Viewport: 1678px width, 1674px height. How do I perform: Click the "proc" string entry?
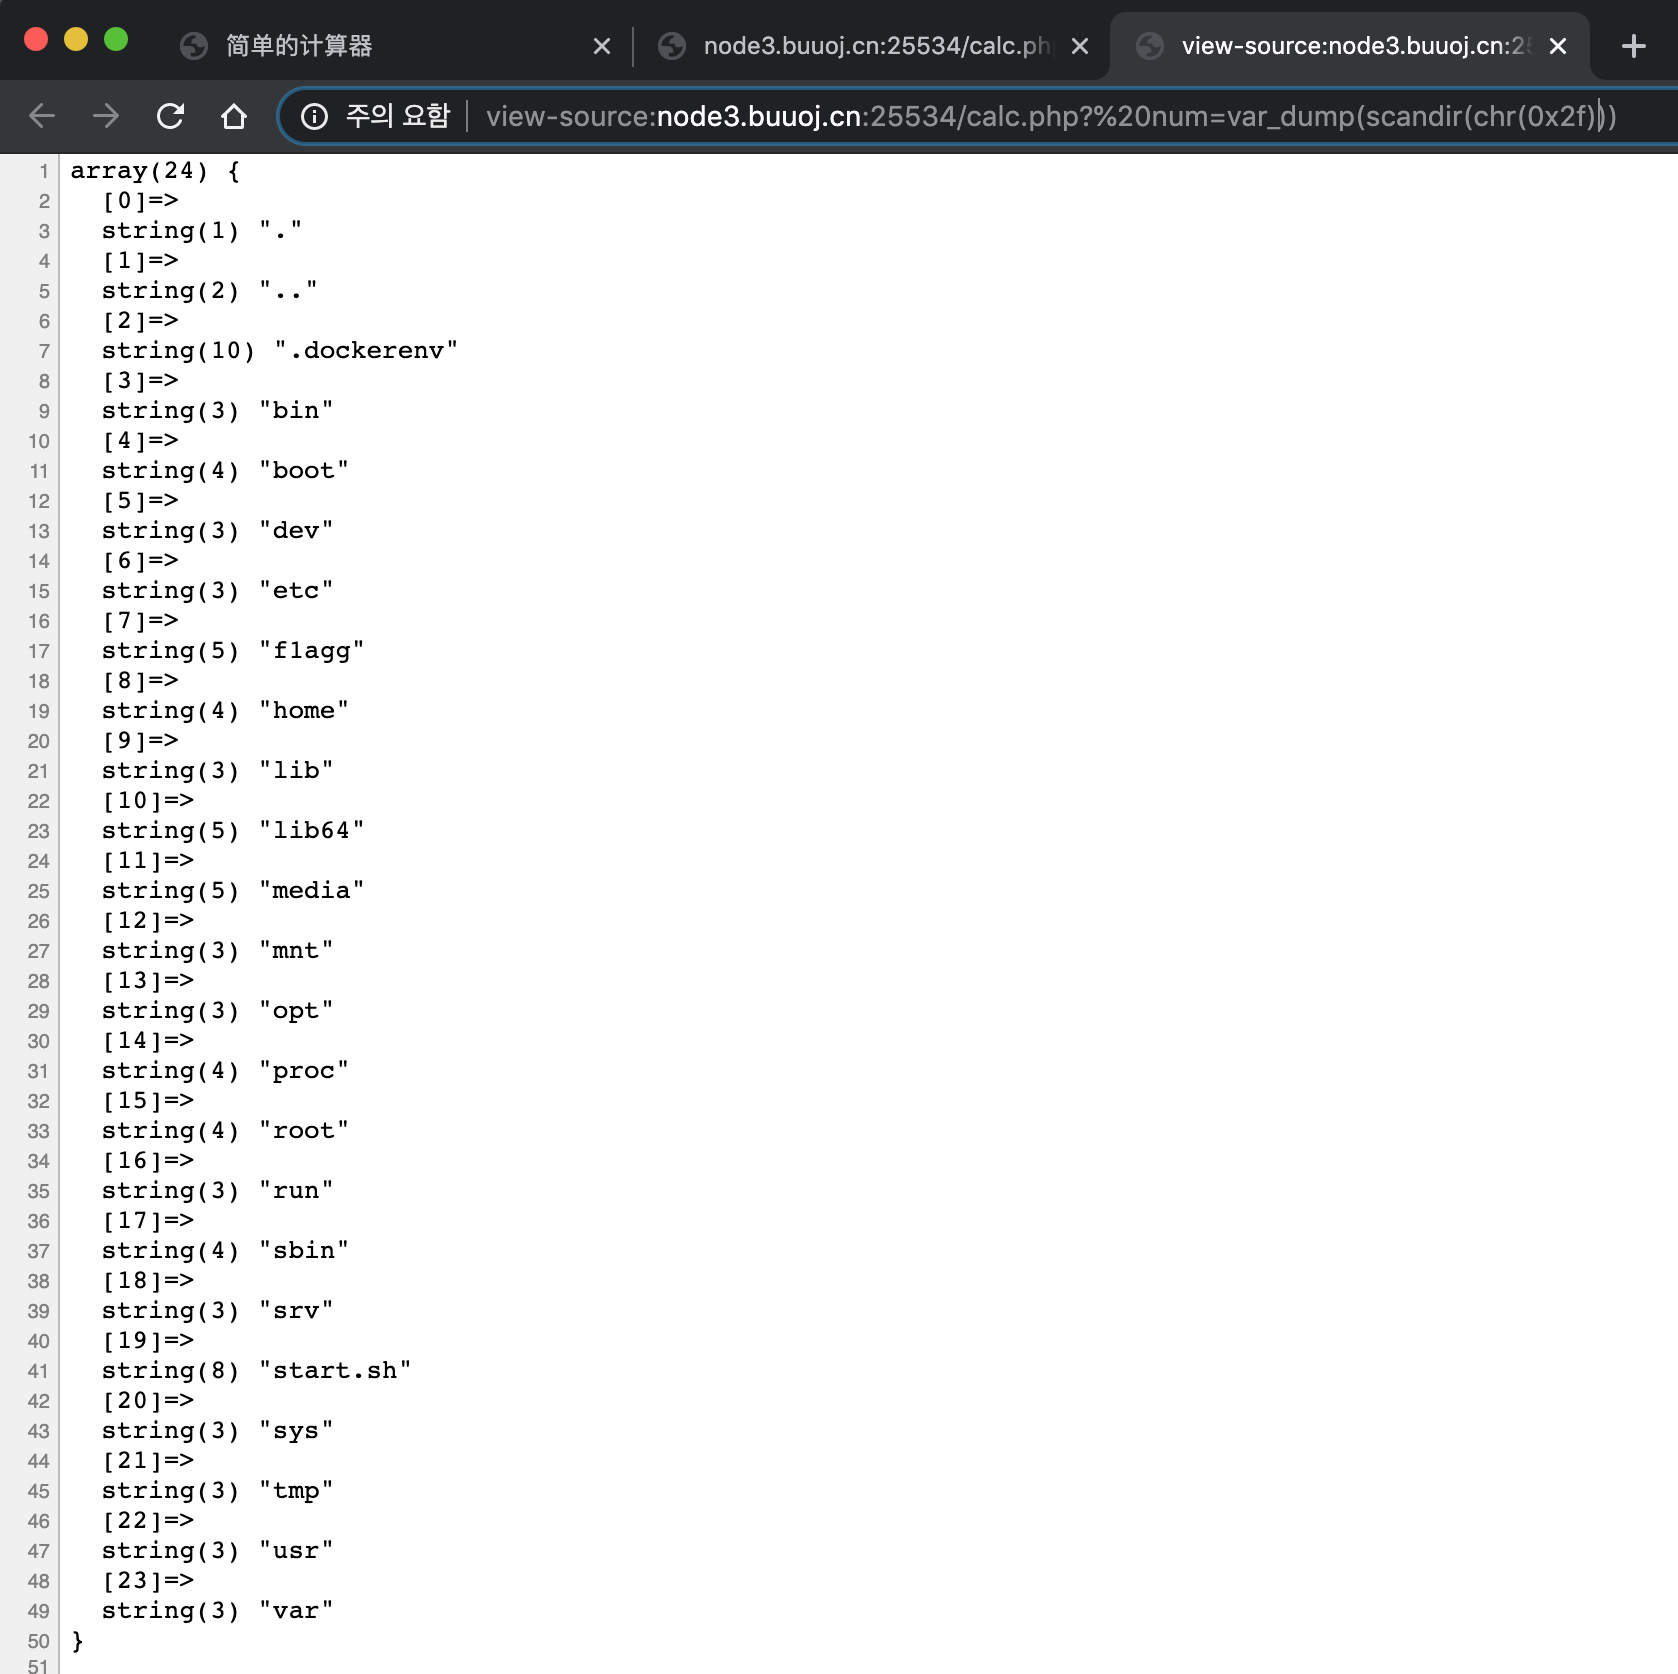(225, 1071)
